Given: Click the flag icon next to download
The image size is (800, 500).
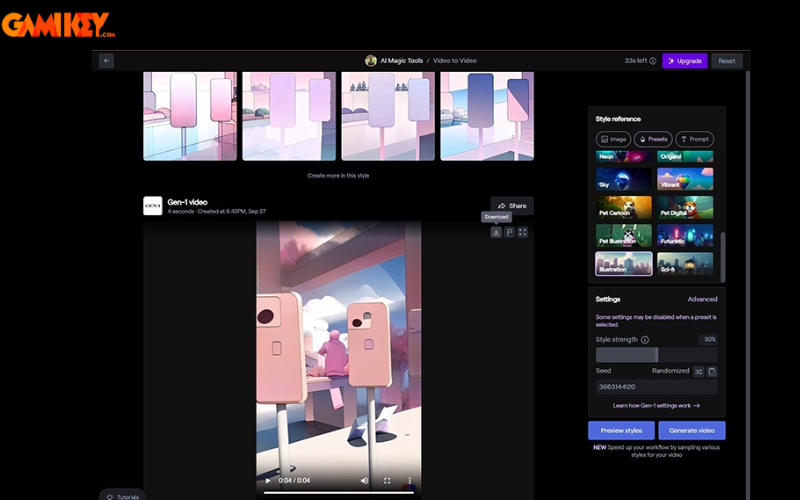Looking at the screenshot, I should 509,232.
